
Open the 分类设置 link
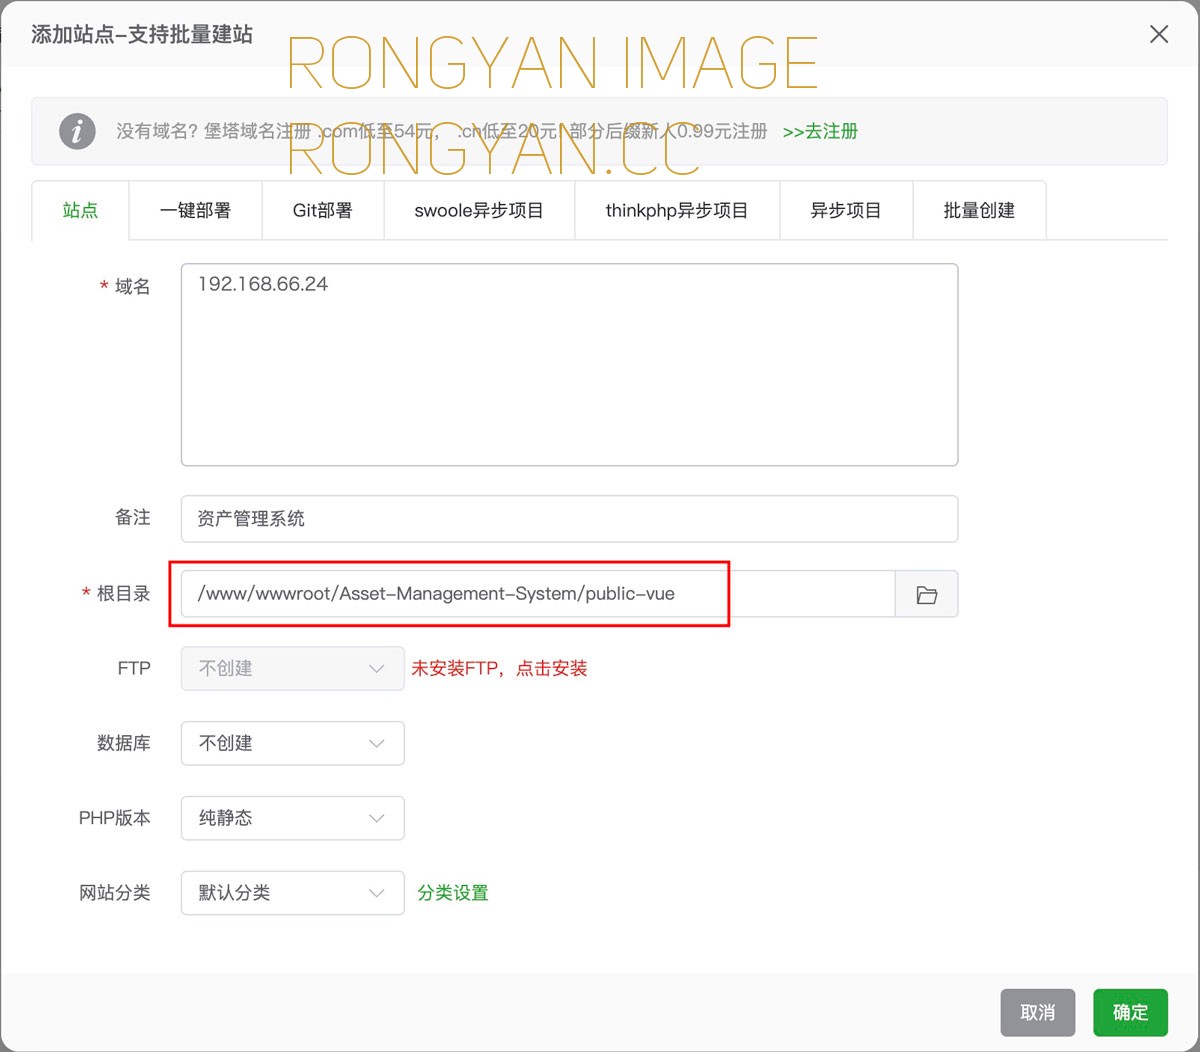(x=453, y=893)
